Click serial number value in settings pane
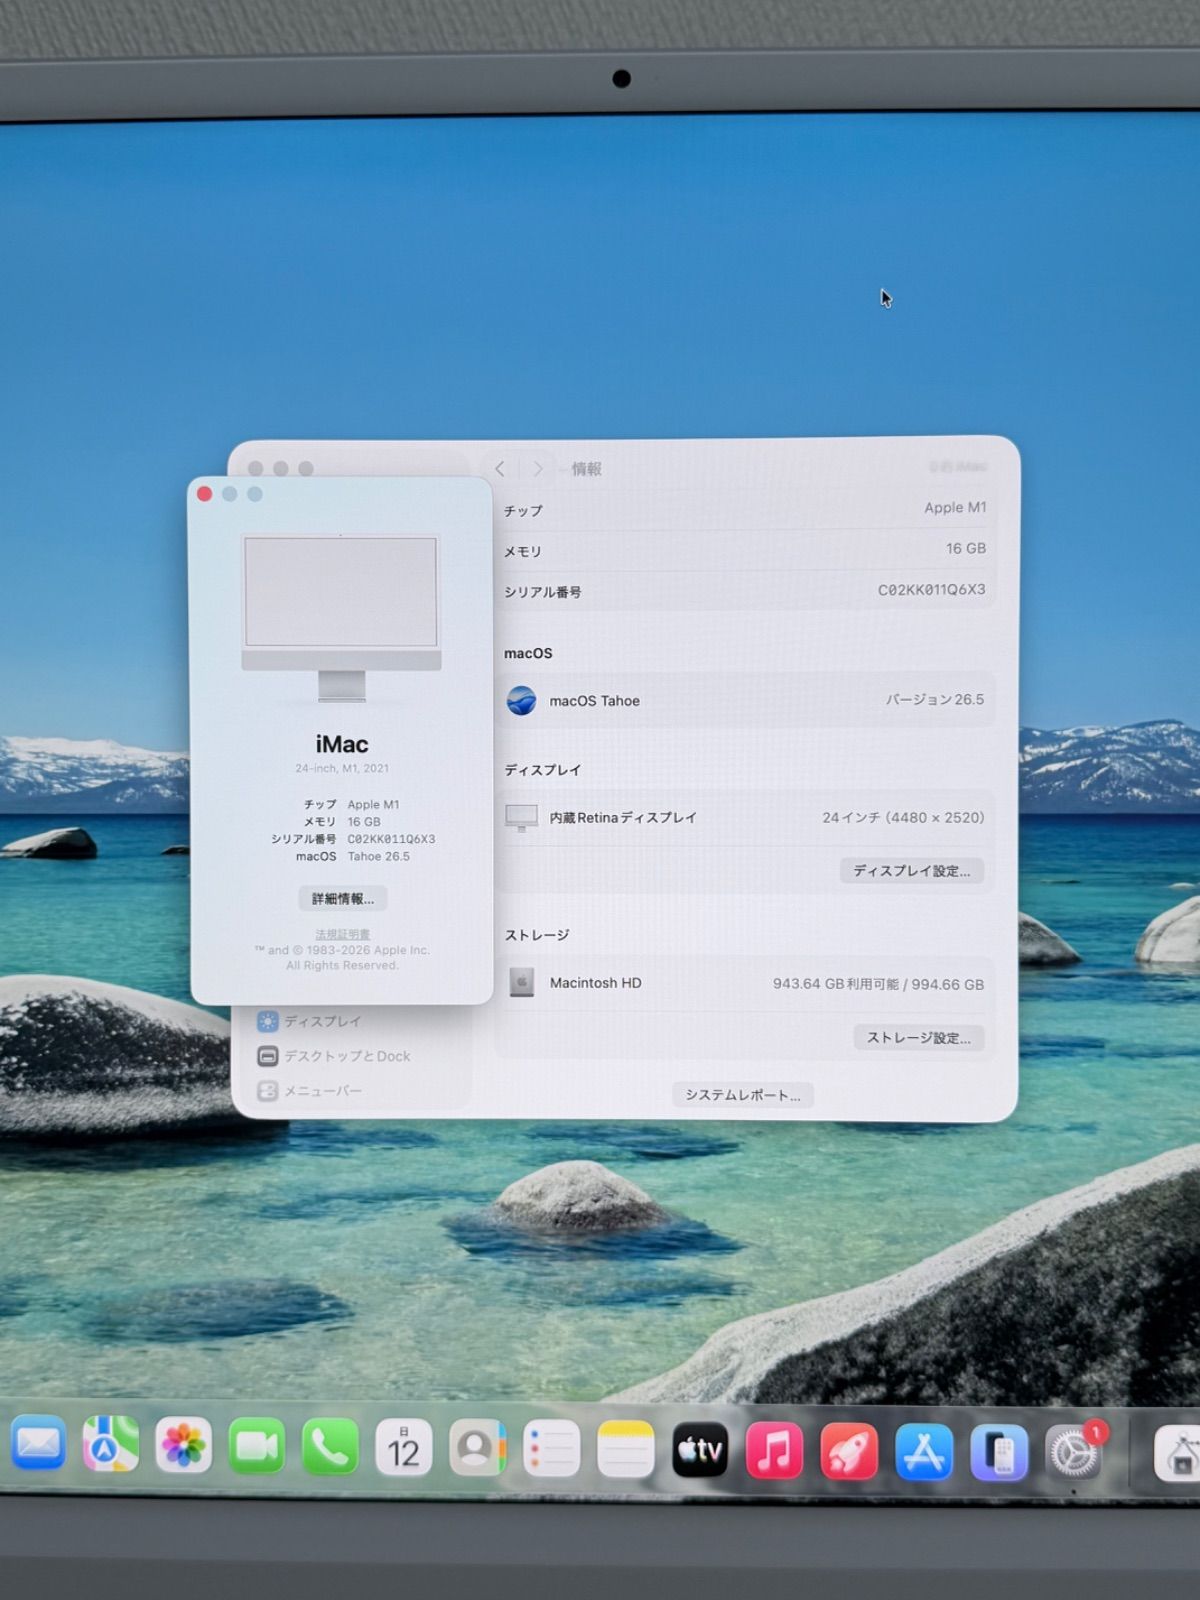1200x1600 pixels. pos(932,590)
